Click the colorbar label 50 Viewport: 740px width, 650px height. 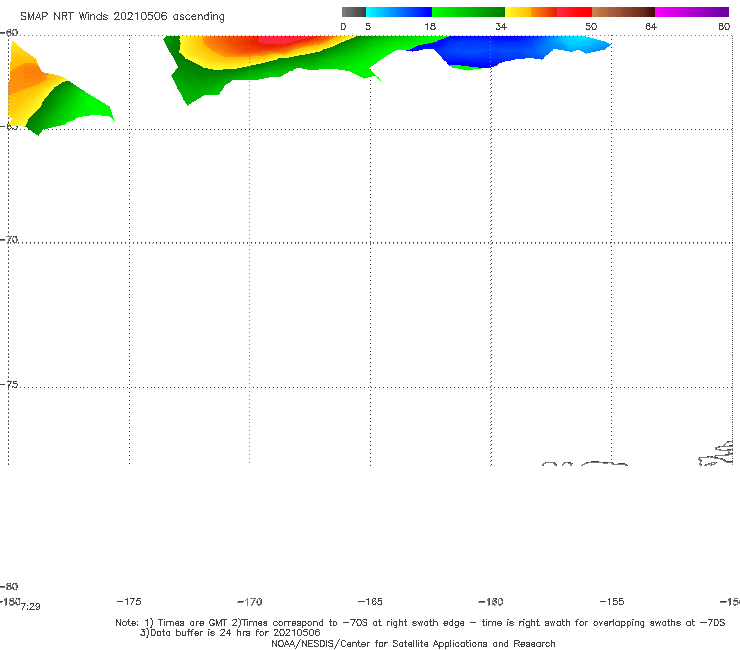pos(591,26)
